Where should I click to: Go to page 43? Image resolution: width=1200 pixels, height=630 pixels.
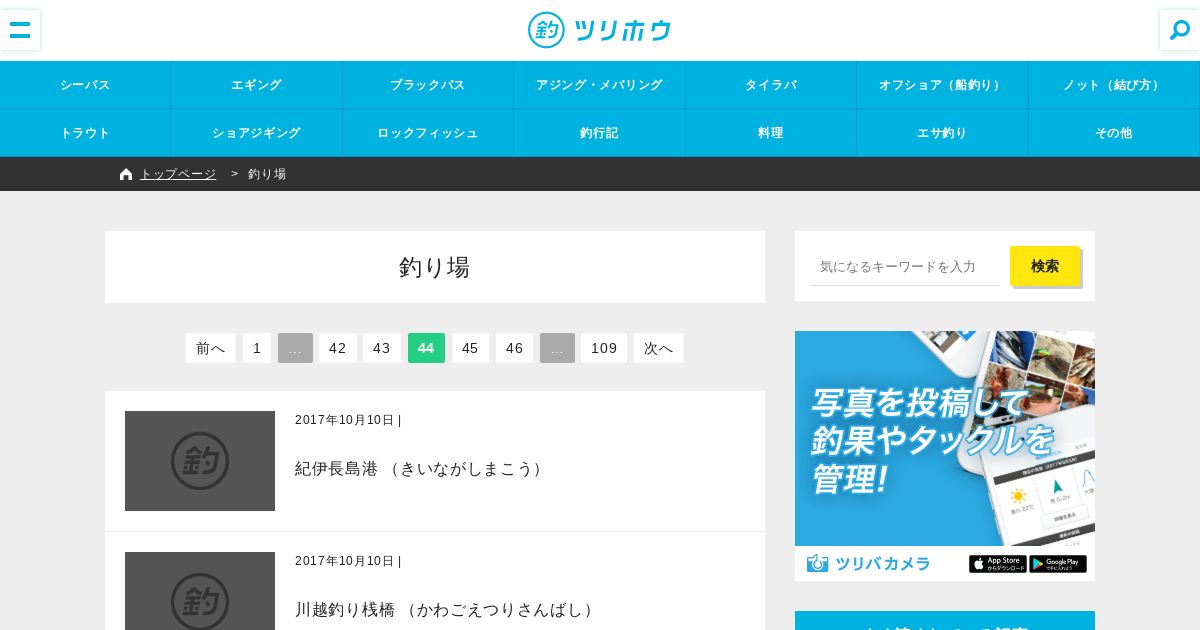click(382, 348)
